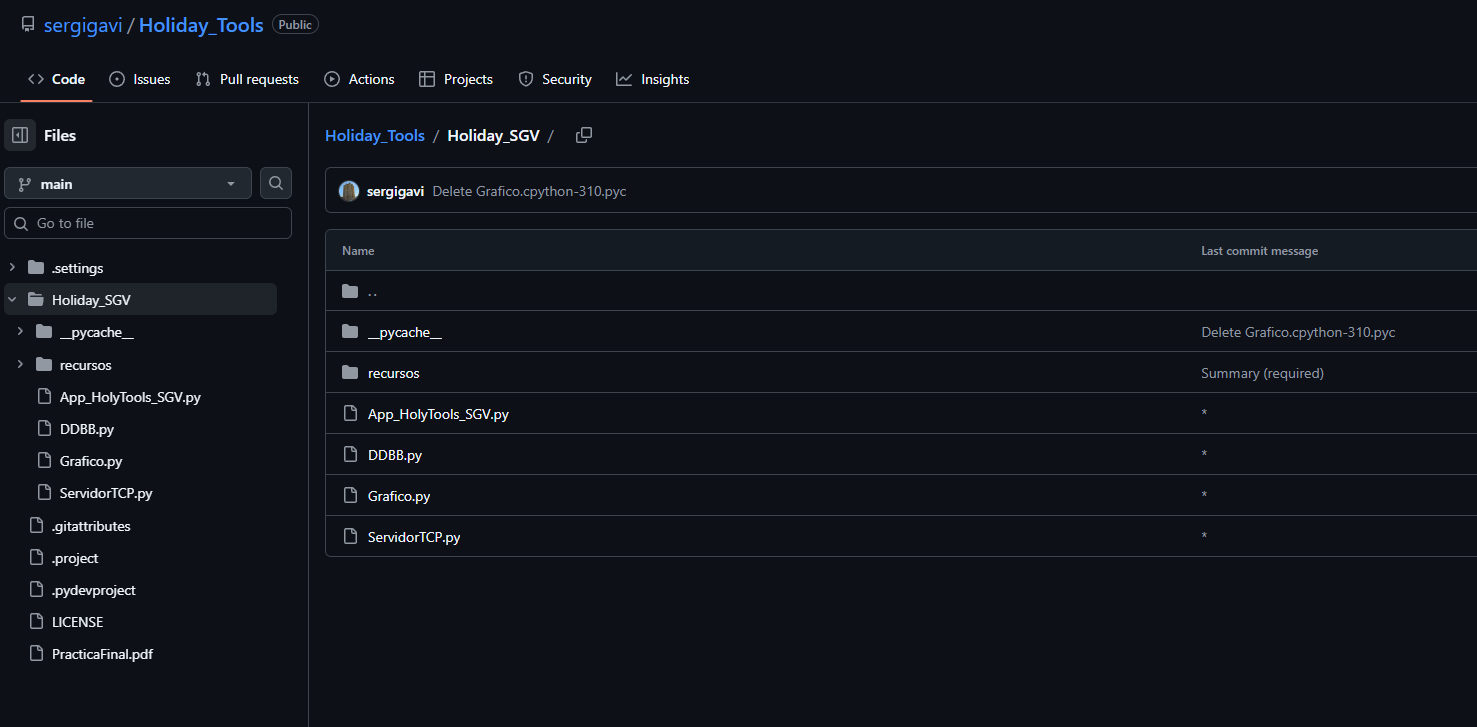Screen dimensions: 1477x727
Task: Open the __pycache__ folder icon in file list
Action: click(350, 332)
